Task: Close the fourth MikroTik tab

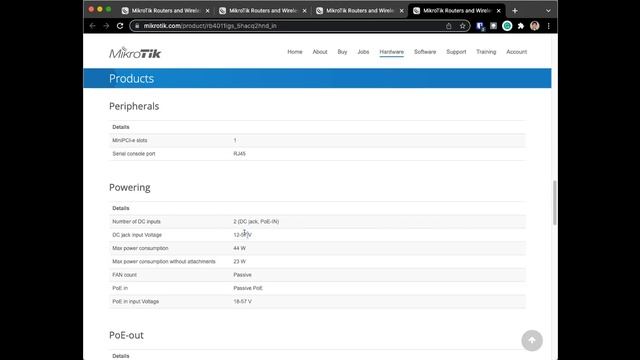Action: click(498, 11)
